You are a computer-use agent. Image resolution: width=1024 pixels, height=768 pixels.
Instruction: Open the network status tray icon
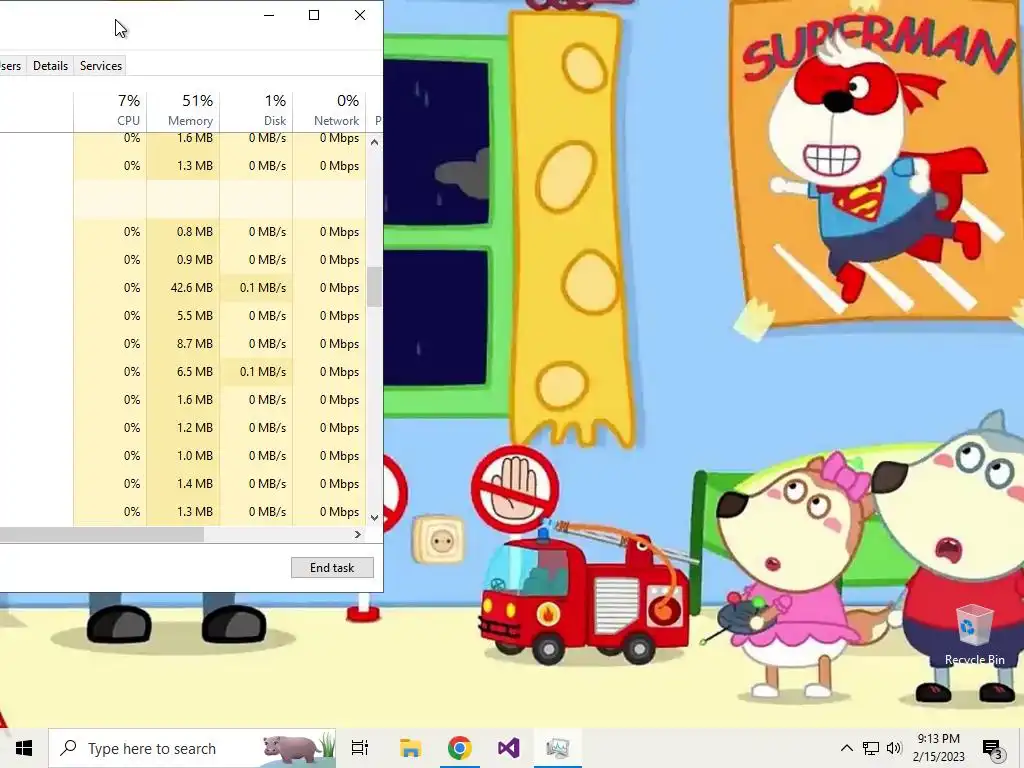click(871, 748)
